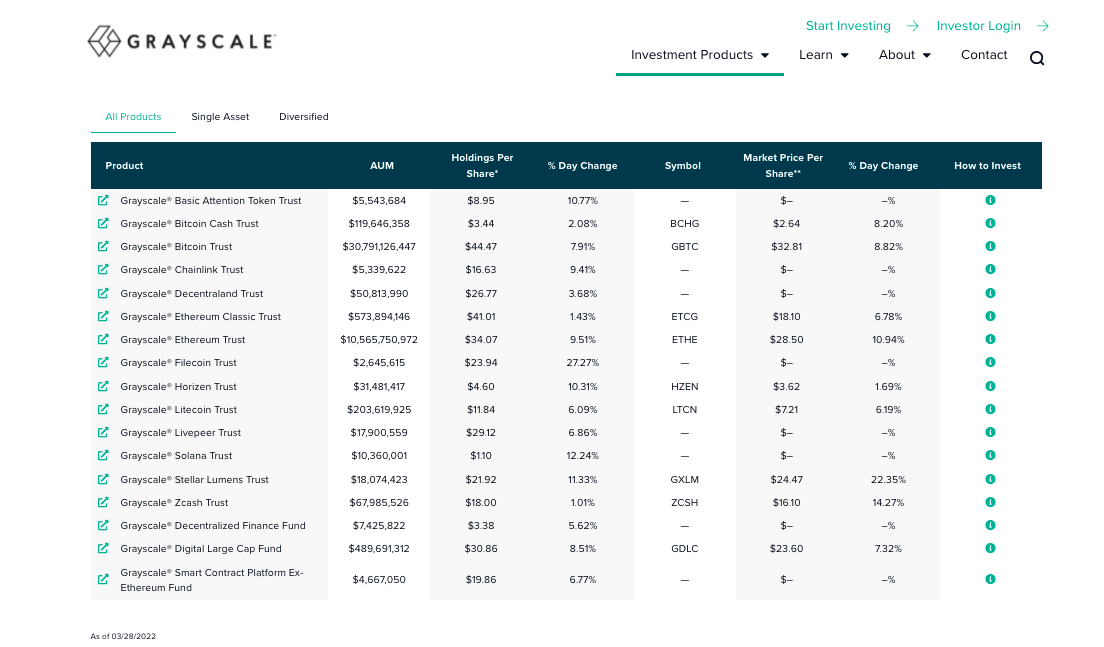Select the All Products tab
Screen dimensions: 1104x647
click(x=133, y=117)
